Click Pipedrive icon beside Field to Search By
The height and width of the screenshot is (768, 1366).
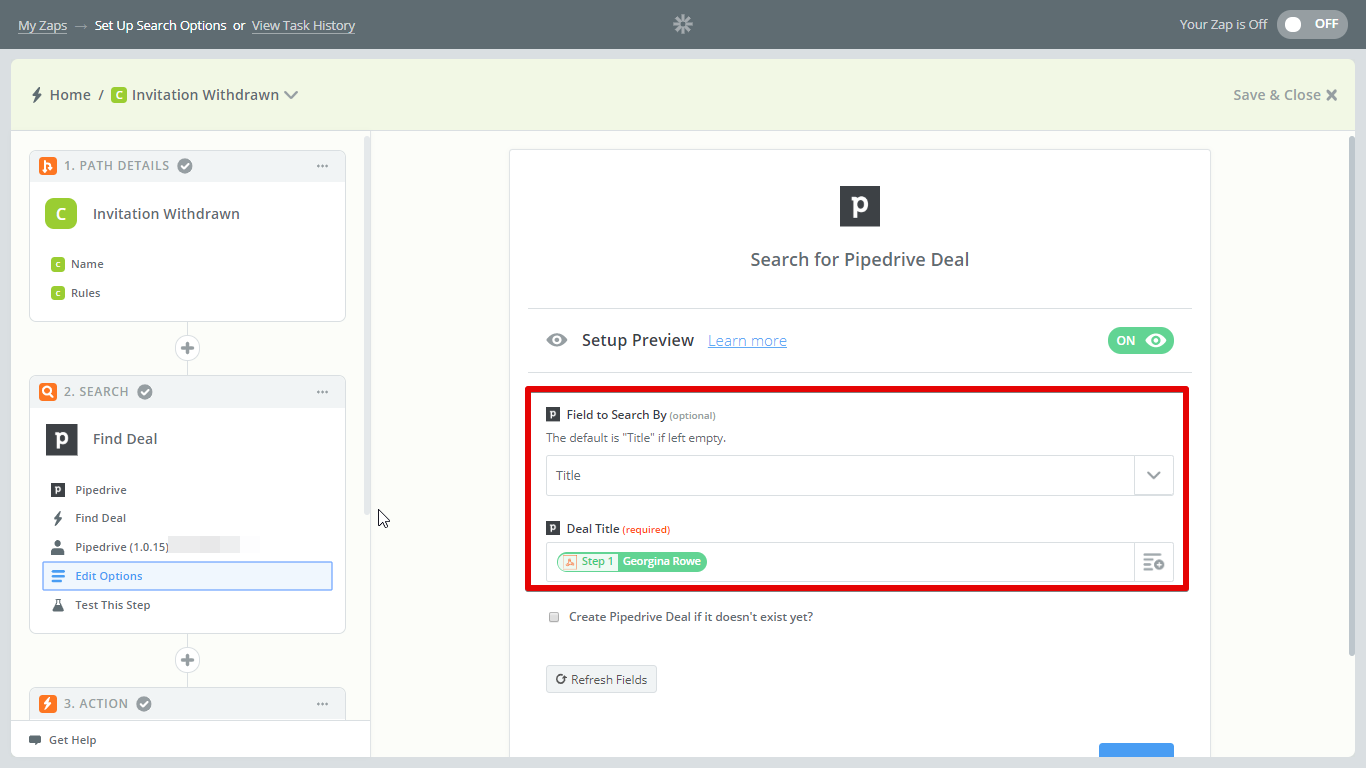pos(553,414)
